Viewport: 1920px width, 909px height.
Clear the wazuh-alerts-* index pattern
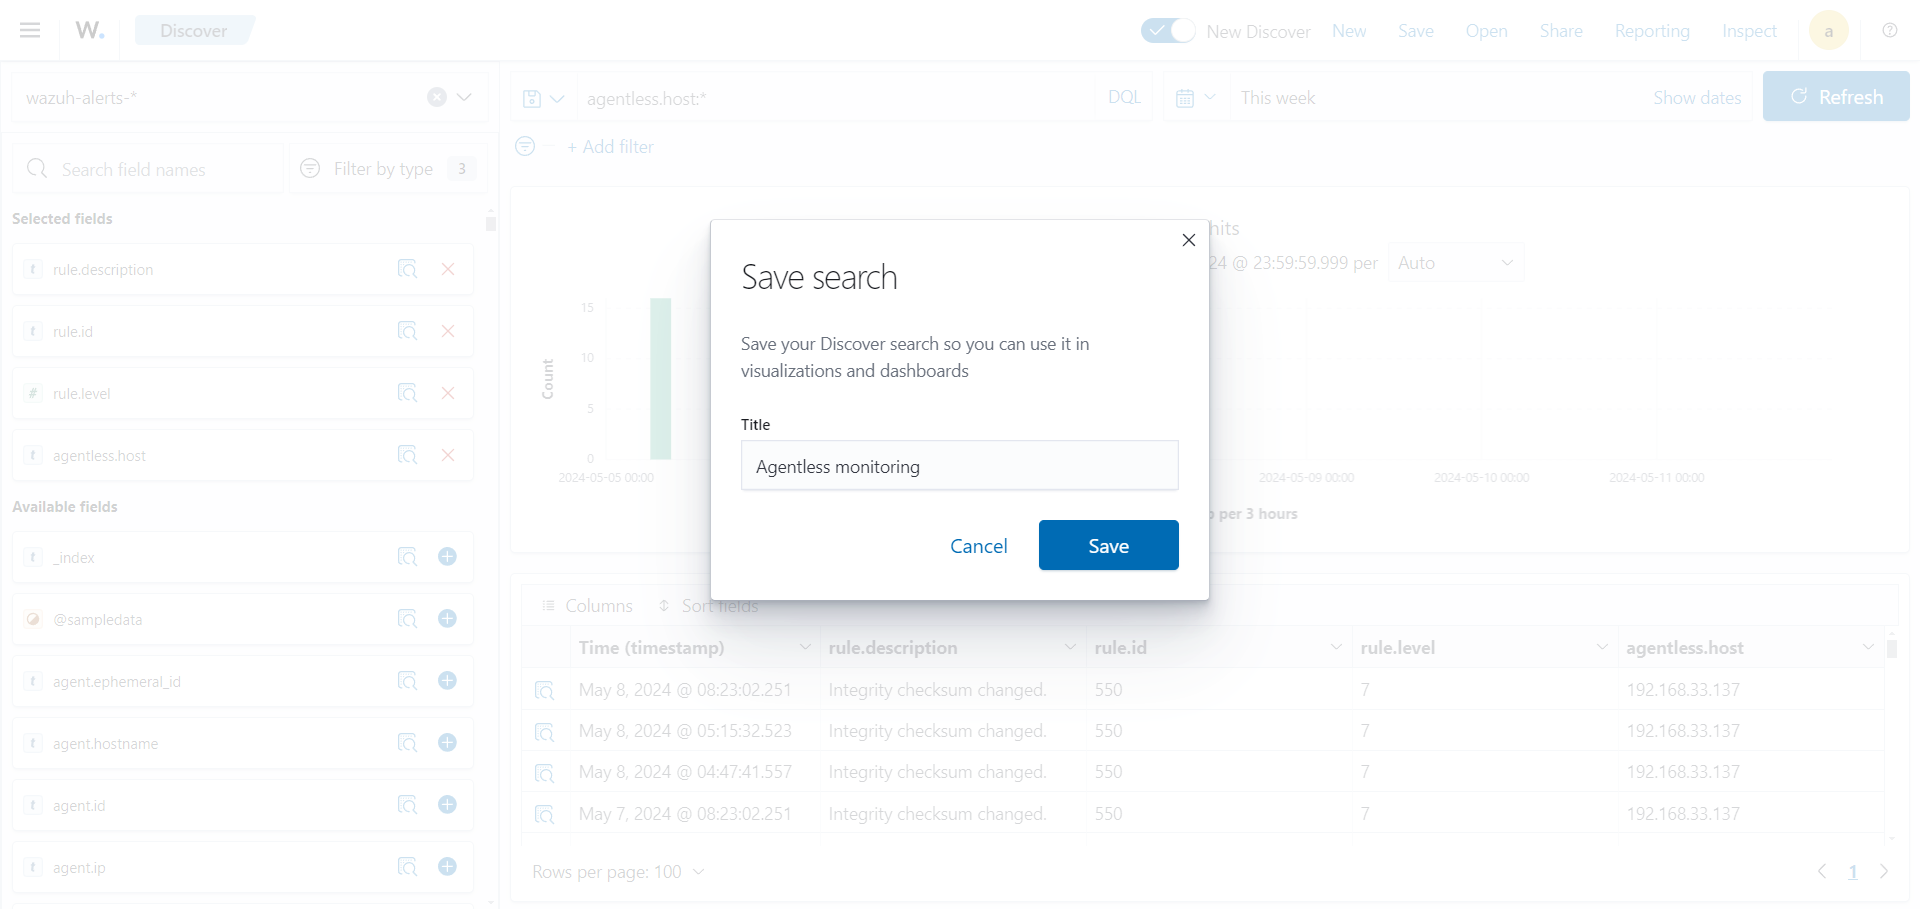(x=437, y=97)
